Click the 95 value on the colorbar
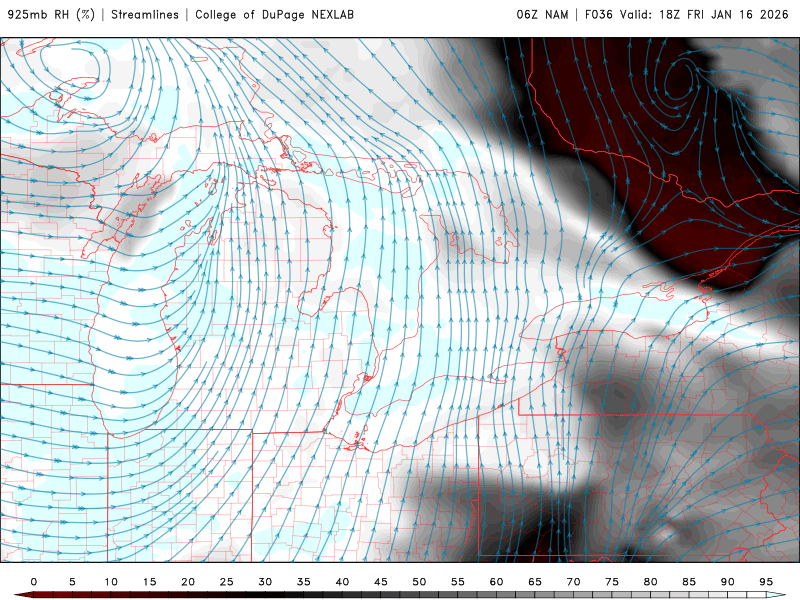 coord(766,582)
